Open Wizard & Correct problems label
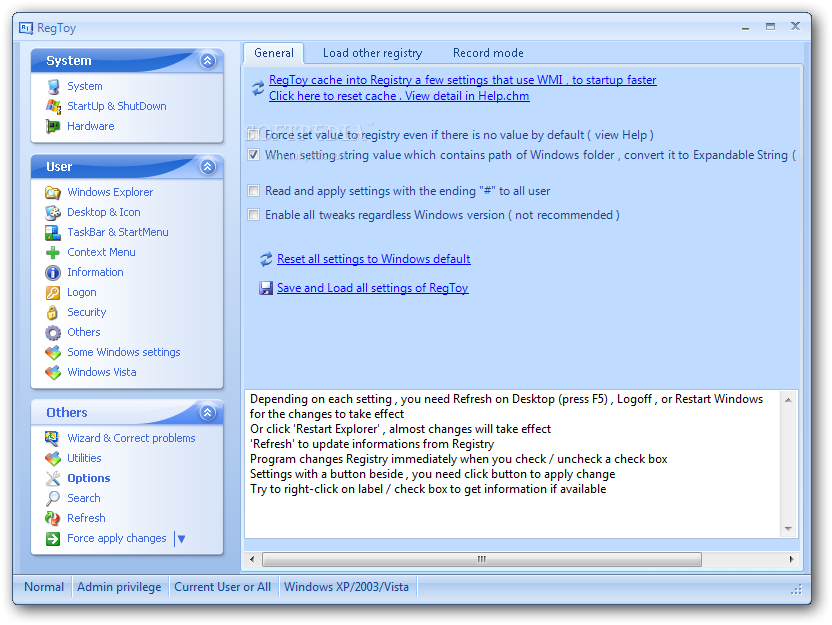The width and height of the screenshot is (832, 625). (x=131, y=438)
